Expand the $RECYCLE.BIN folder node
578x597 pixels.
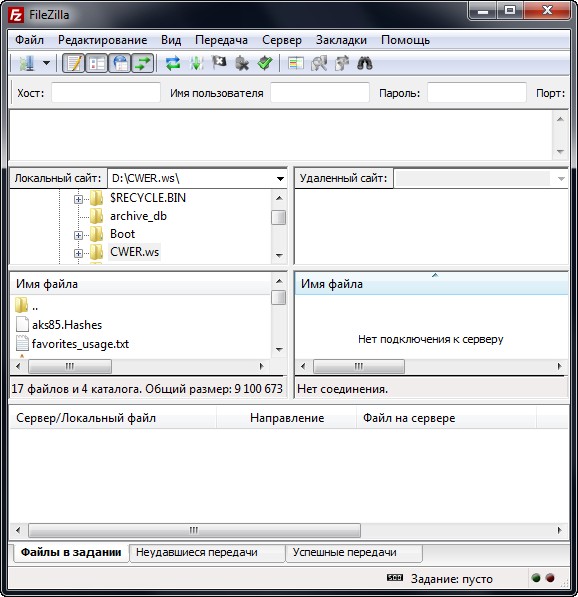coord(78,199)
